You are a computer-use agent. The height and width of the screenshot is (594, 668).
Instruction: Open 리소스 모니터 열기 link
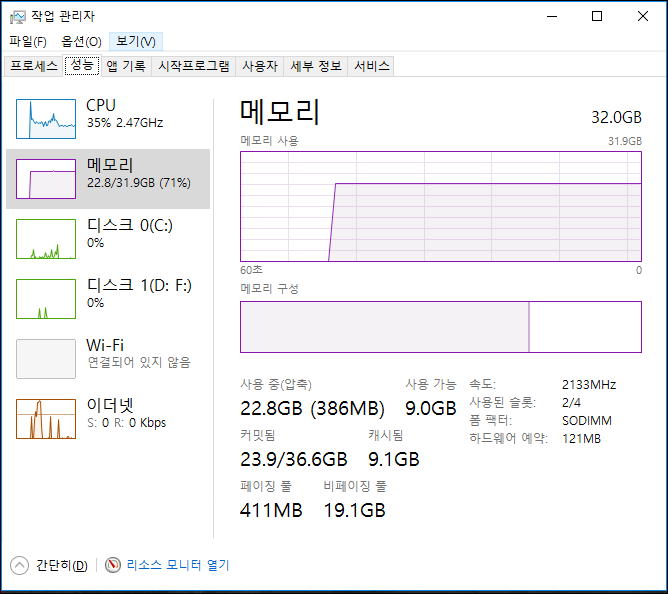pyautogui.click(x=177, y=565)
